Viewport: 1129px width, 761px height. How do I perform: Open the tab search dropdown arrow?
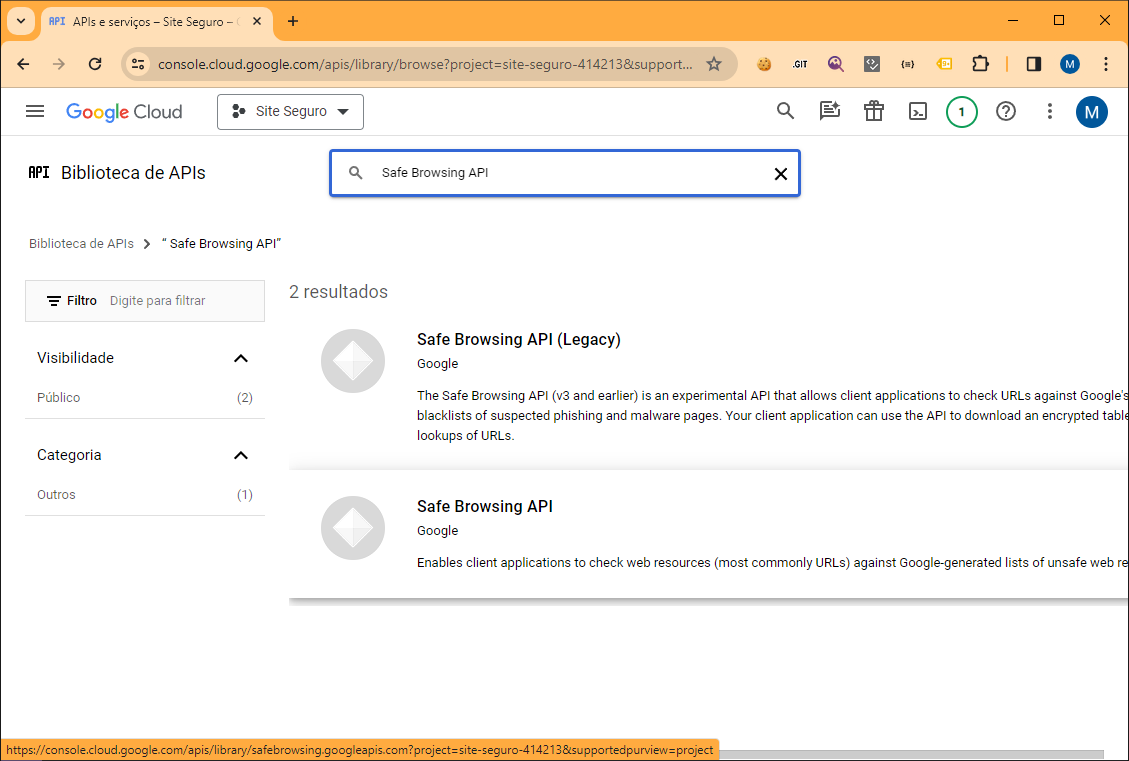21,21
